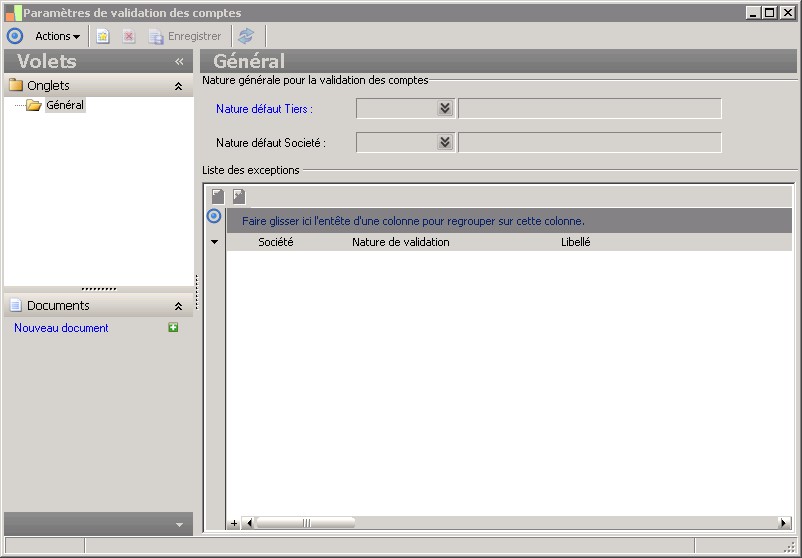Collapse the Volets panel with double chevron
The image size is (802, 558).
(x=179, y=62)
